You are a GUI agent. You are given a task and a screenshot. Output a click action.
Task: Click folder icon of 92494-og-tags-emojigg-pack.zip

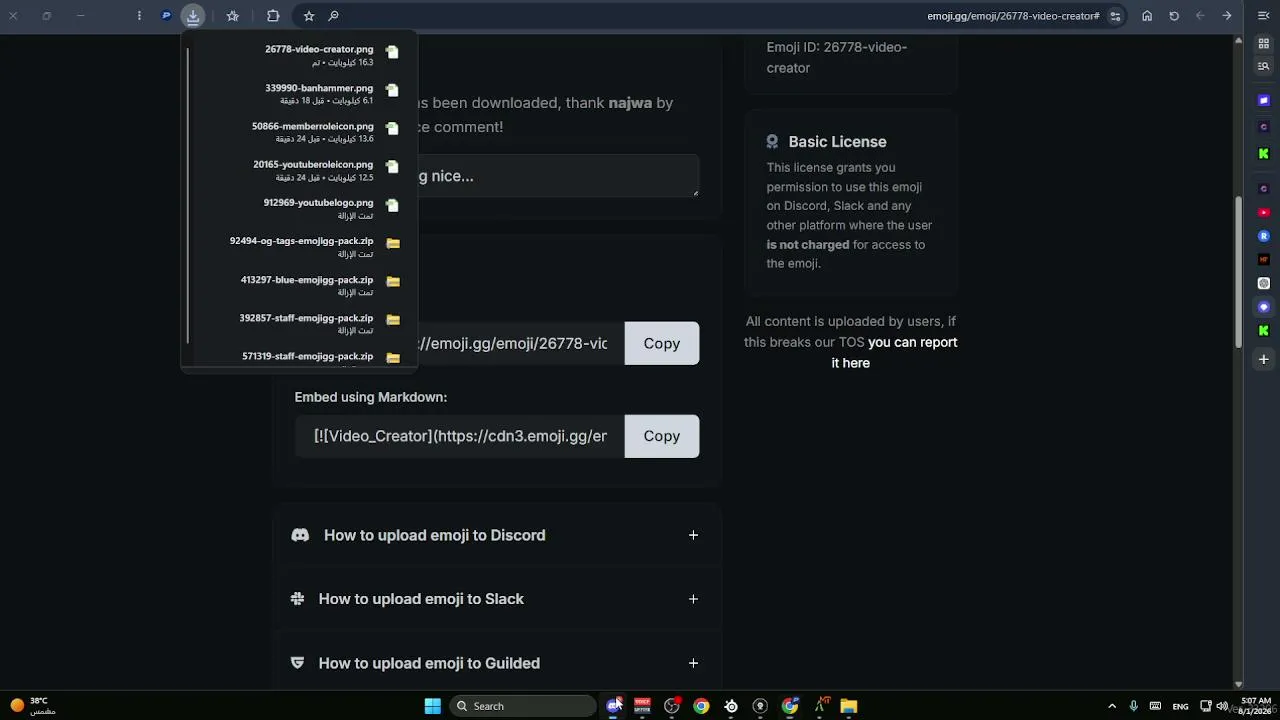pyautogui.click(x=393, y=243)
